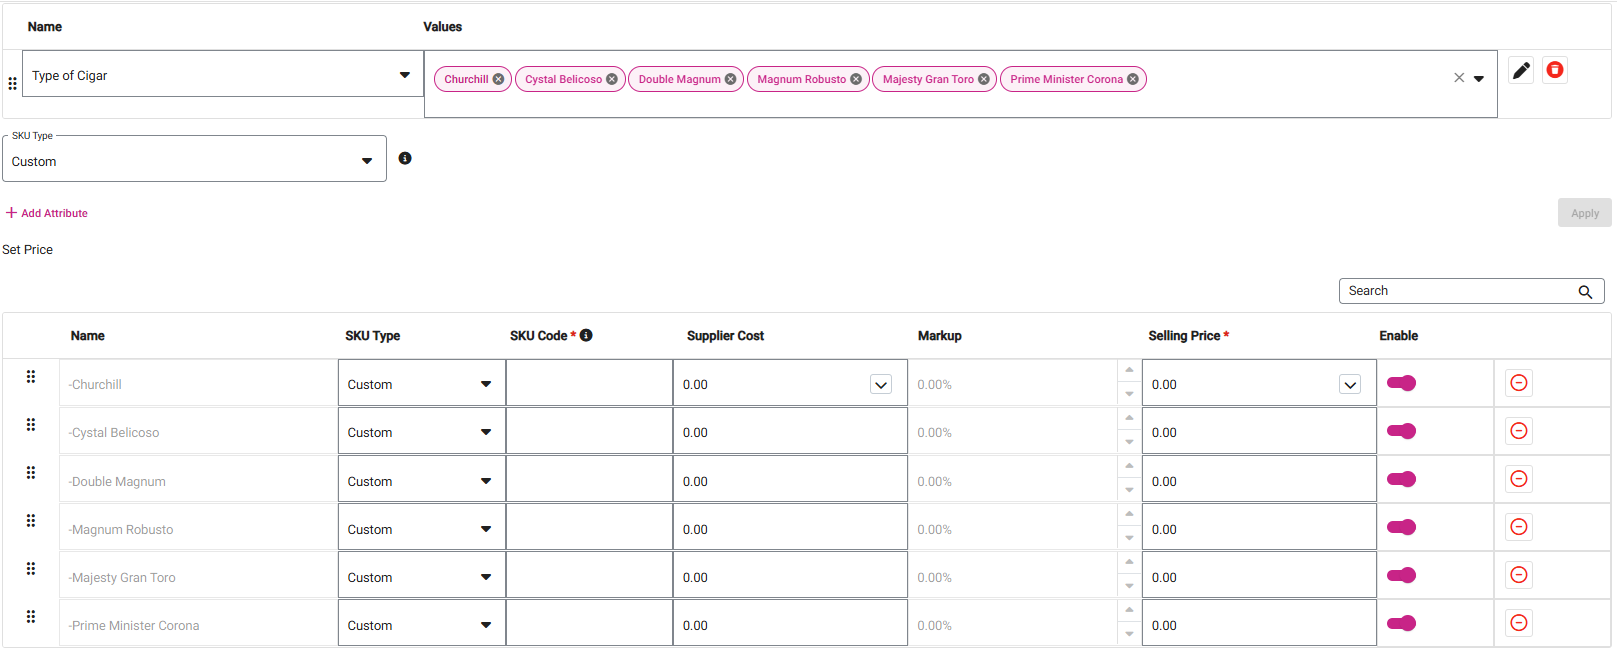The height and width of the screenshot is (652, 1617).
Task: Click the pencil edit icon for attribute
Action: [1521, 70]
